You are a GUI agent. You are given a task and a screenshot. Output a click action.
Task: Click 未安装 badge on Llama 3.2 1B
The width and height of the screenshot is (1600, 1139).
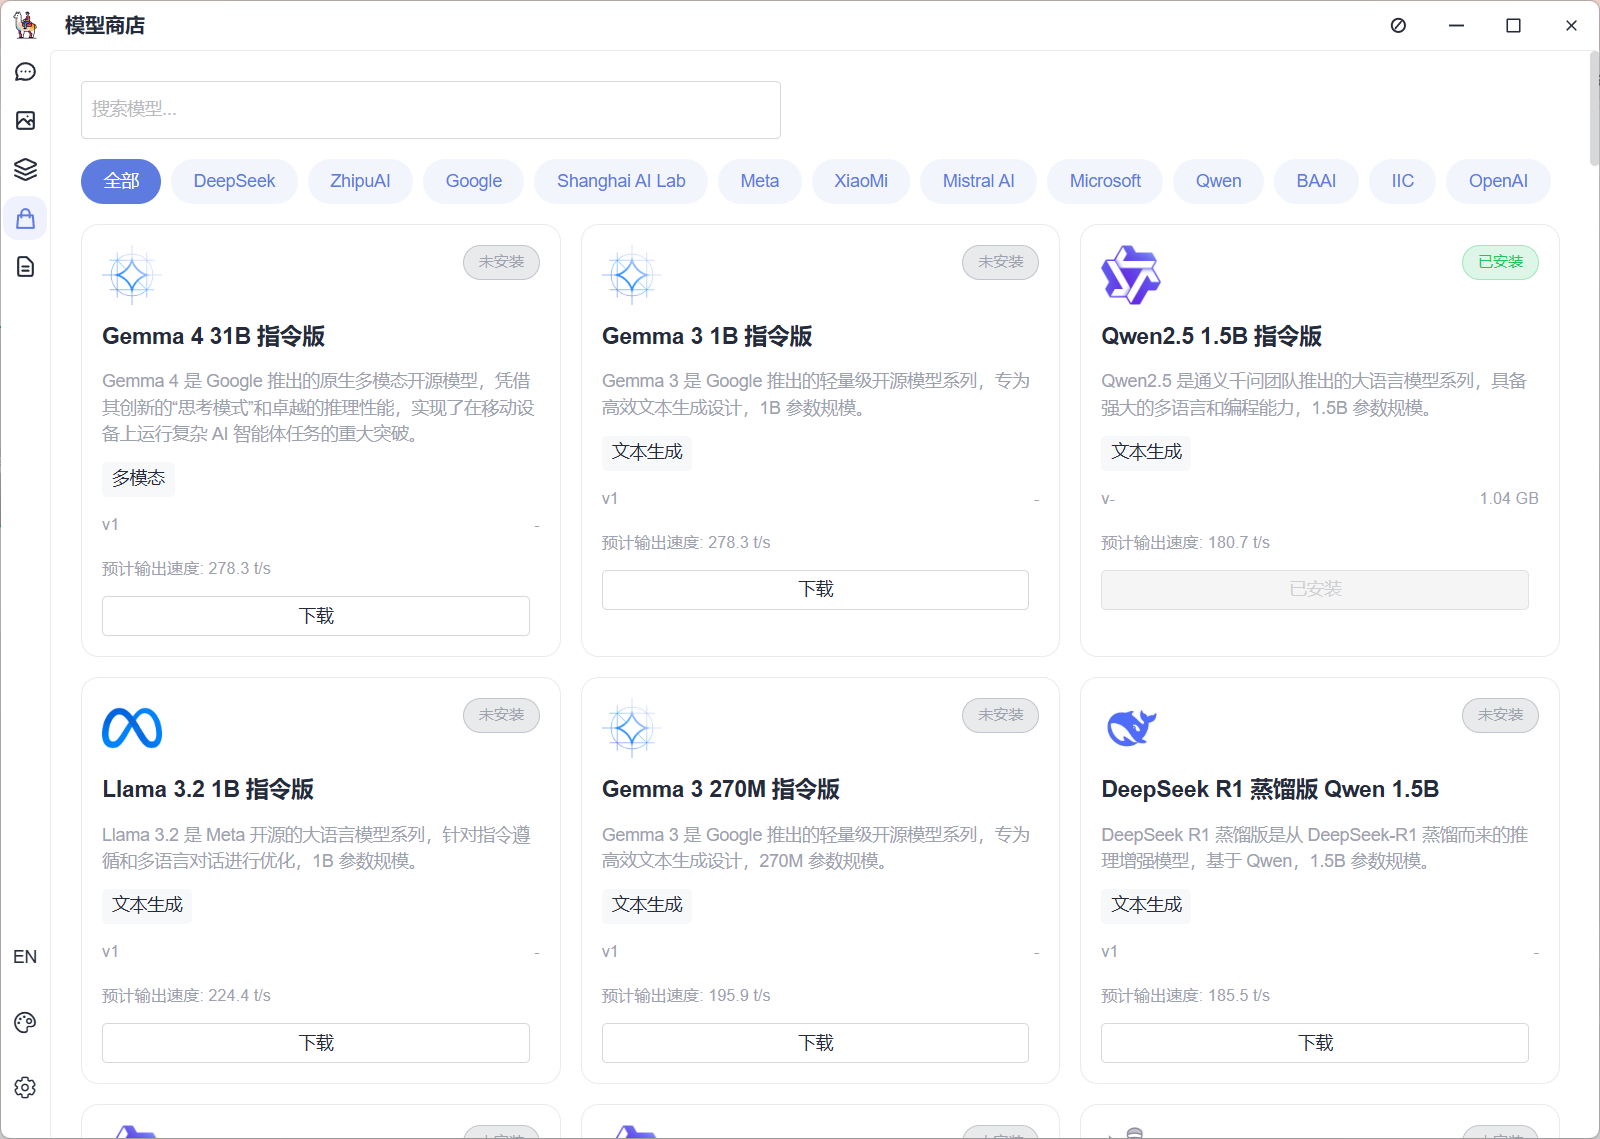[x=501, y=715]
